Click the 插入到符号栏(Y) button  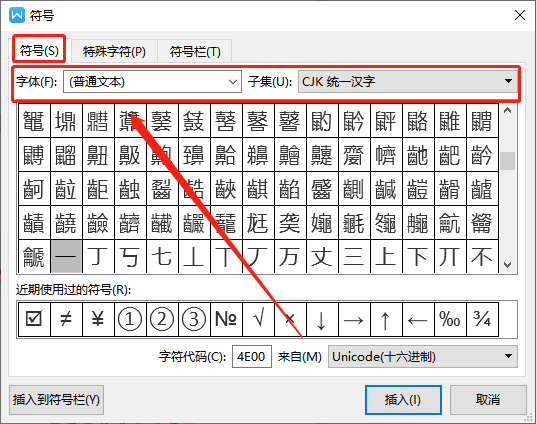click(57, 400)
